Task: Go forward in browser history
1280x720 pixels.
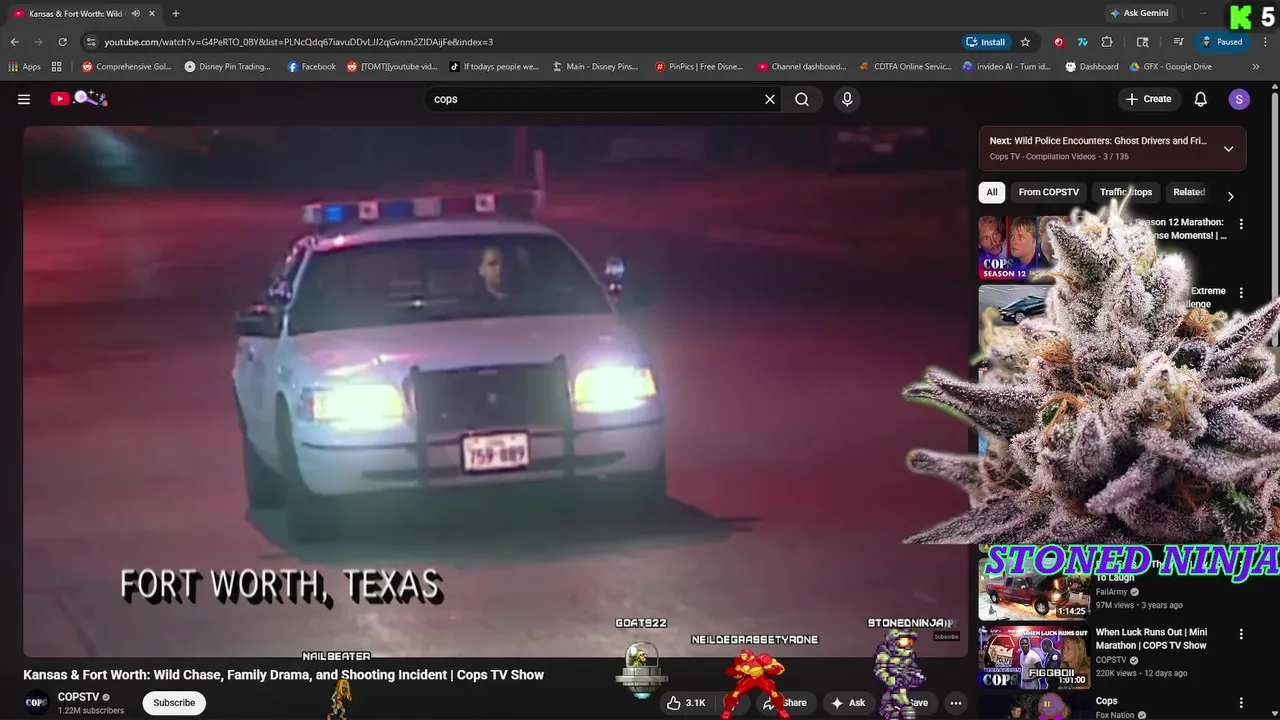Action: (39, 42)
